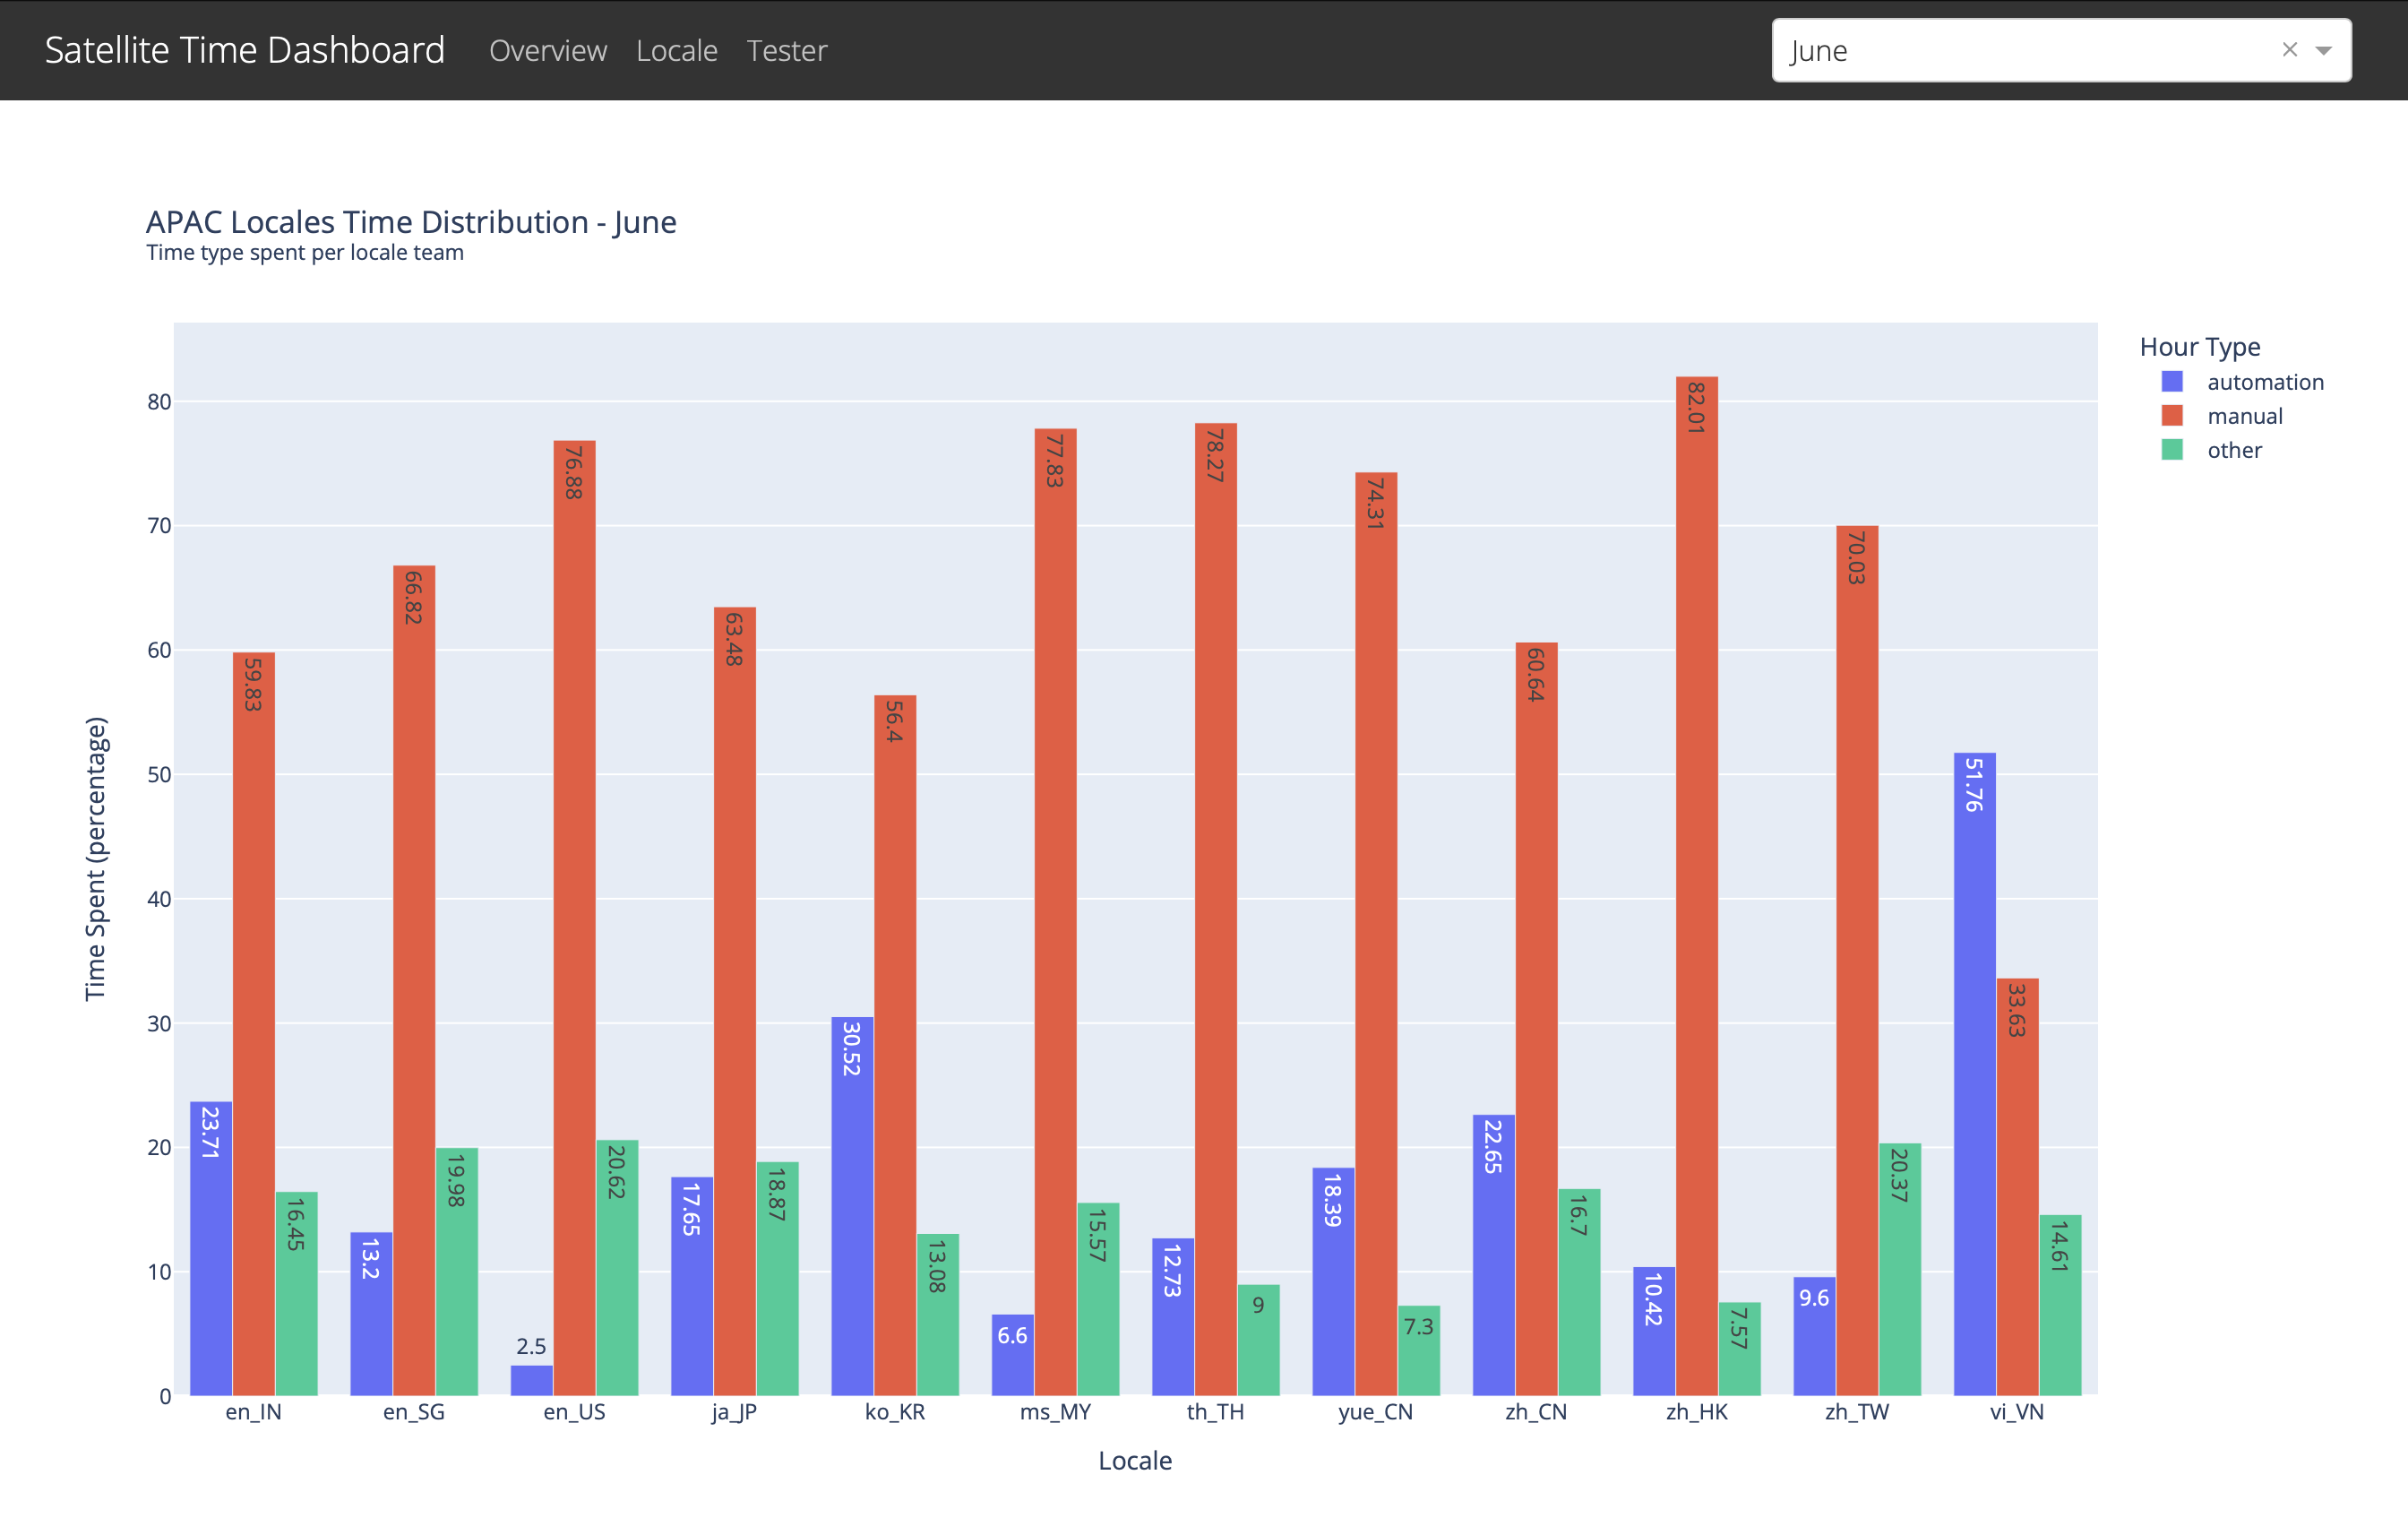
Task: Click the en_IN other bar 16.45
Action: point(296,1293)
